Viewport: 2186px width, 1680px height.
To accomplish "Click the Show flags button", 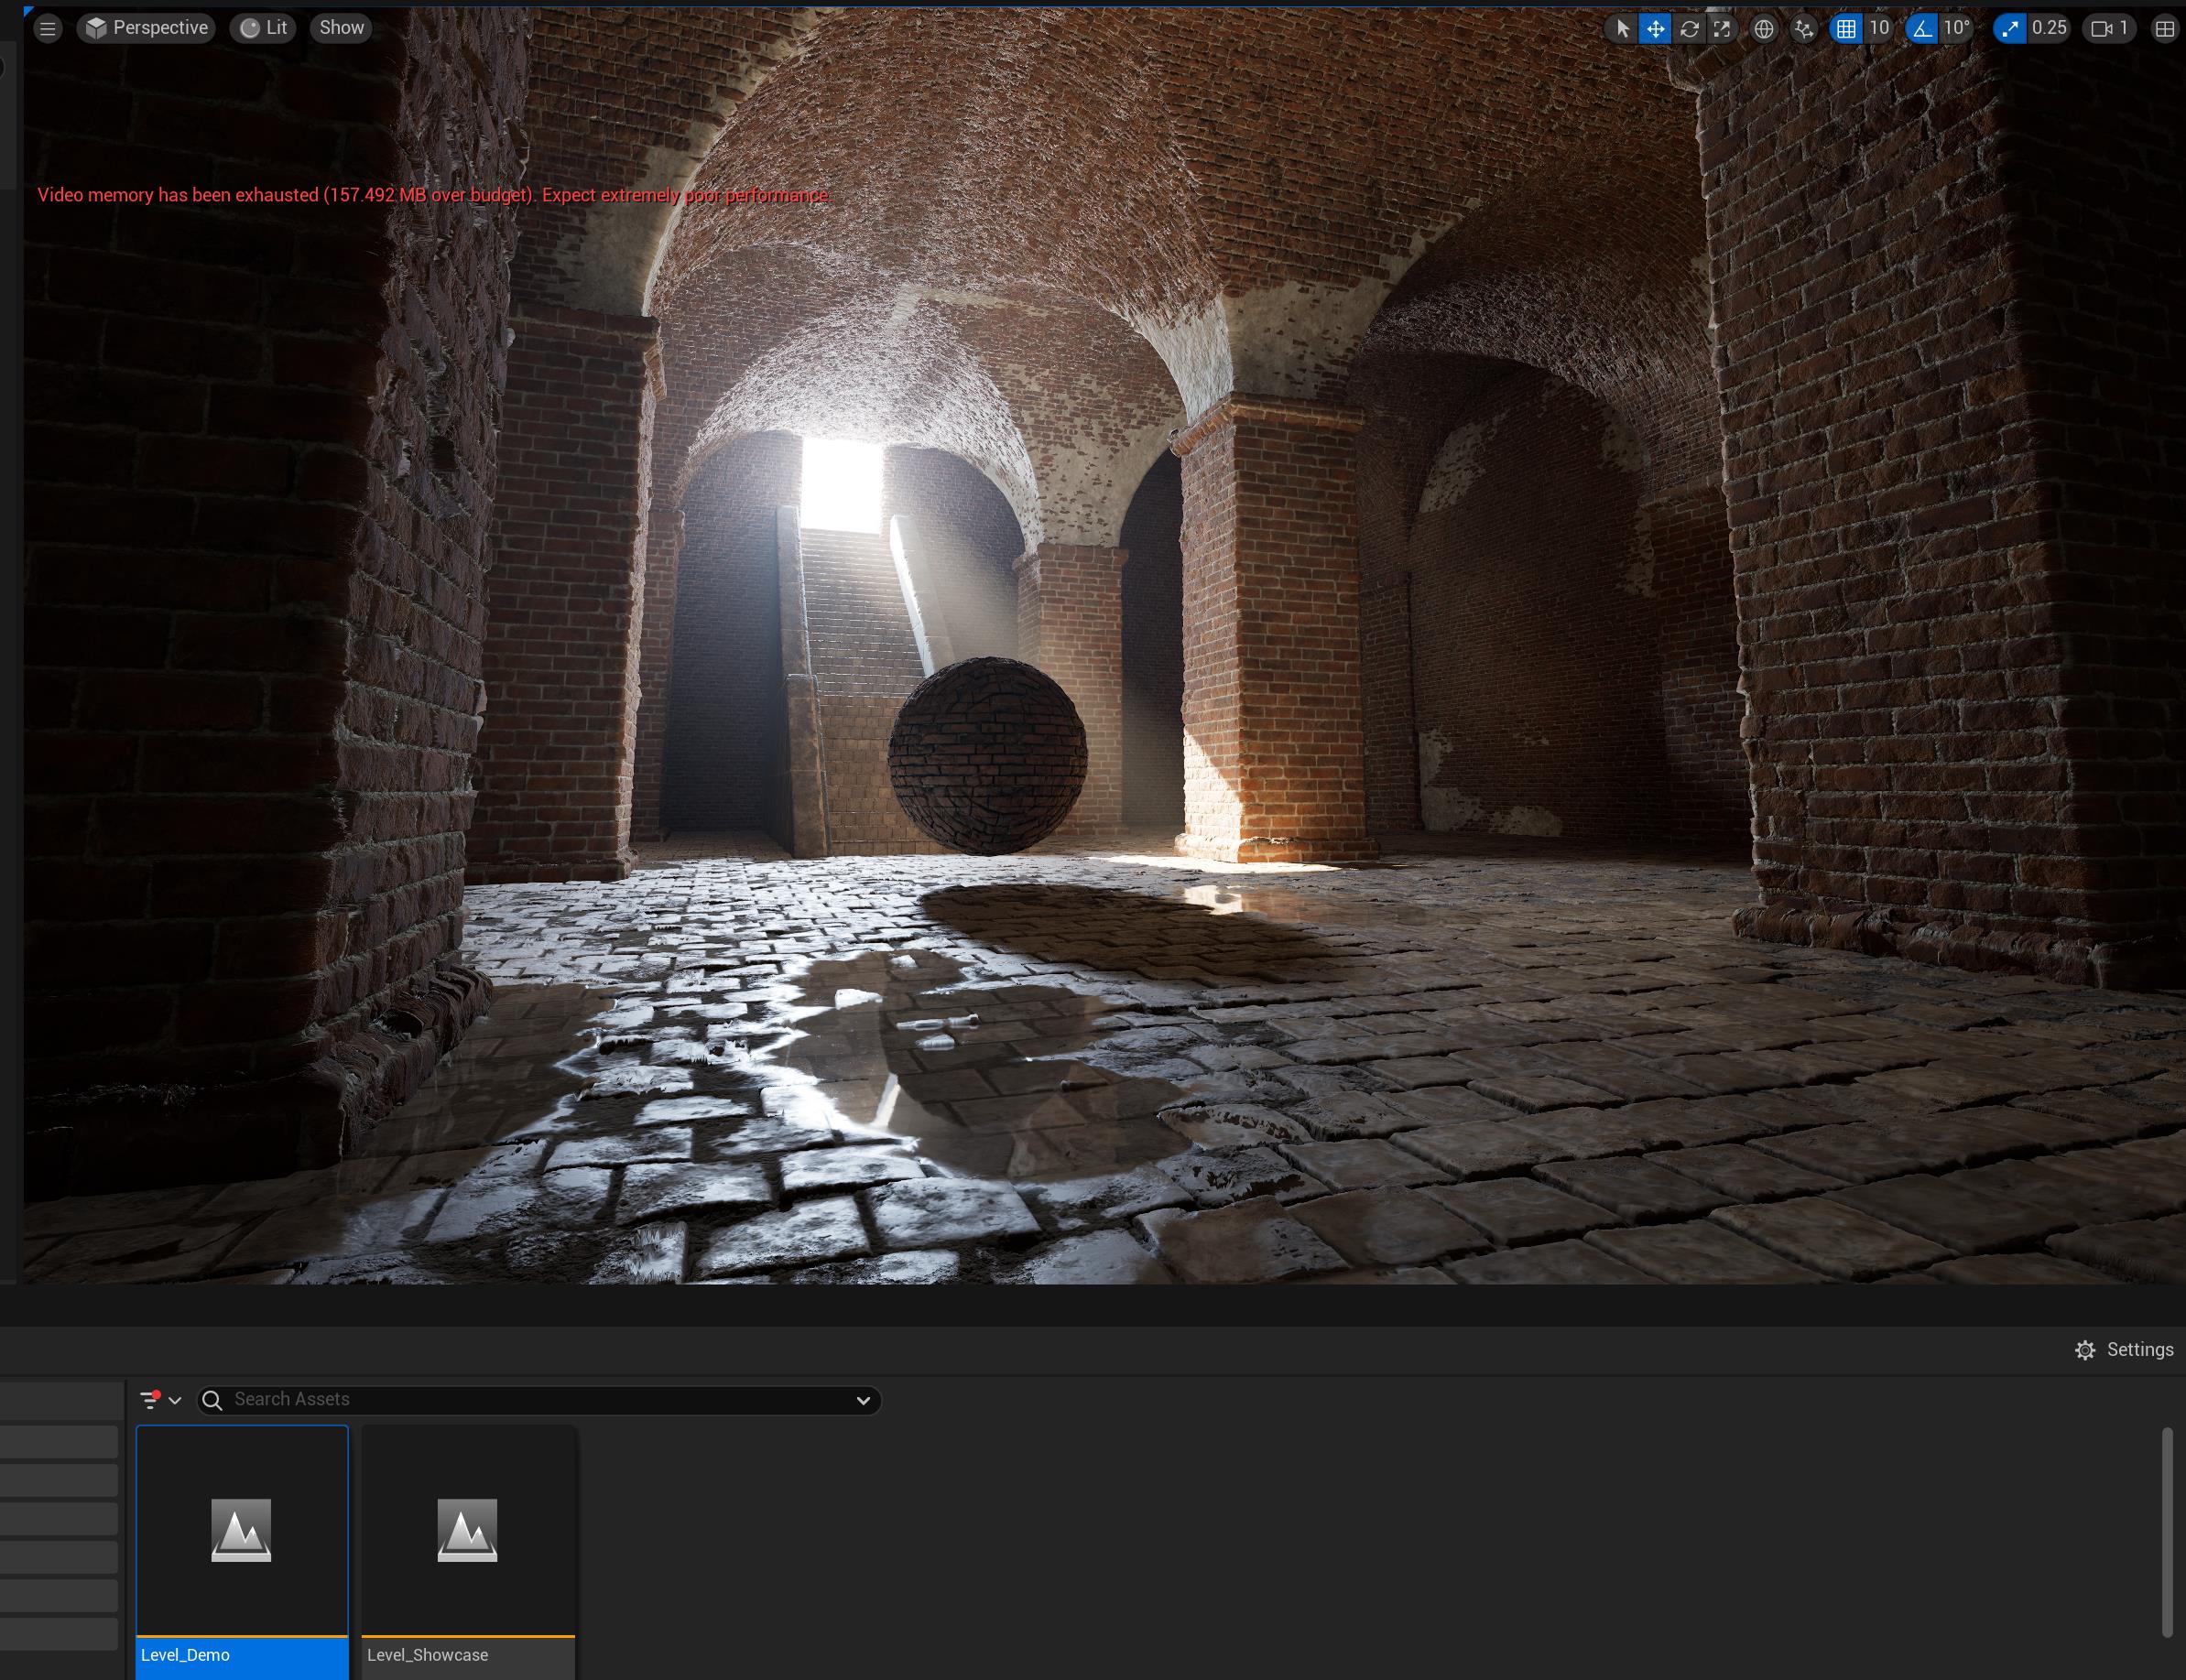I will [x=341, y=28].
